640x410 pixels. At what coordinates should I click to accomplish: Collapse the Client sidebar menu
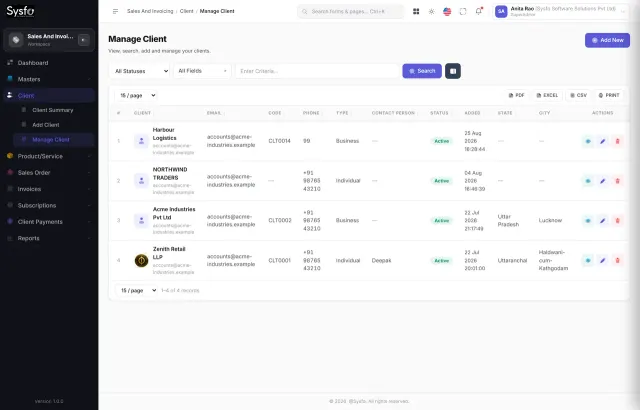(49, 95)
